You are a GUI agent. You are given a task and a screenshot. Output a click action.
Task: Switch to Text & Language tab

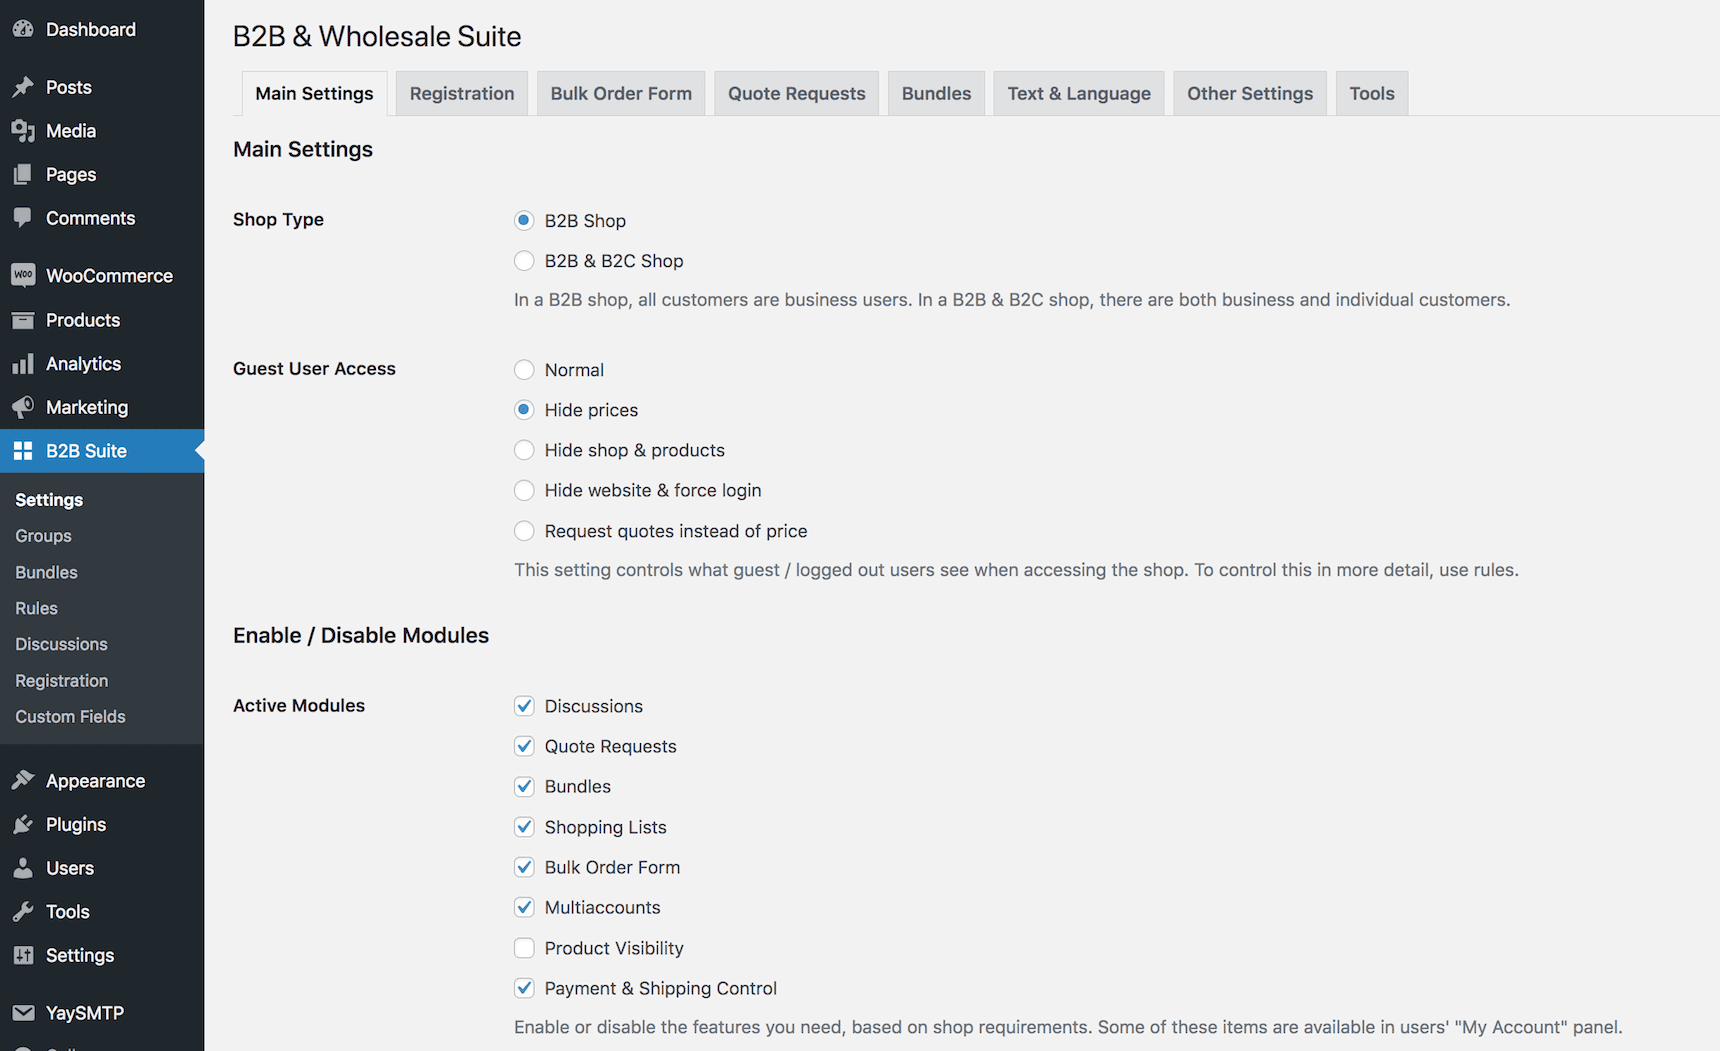point(1079,93)
